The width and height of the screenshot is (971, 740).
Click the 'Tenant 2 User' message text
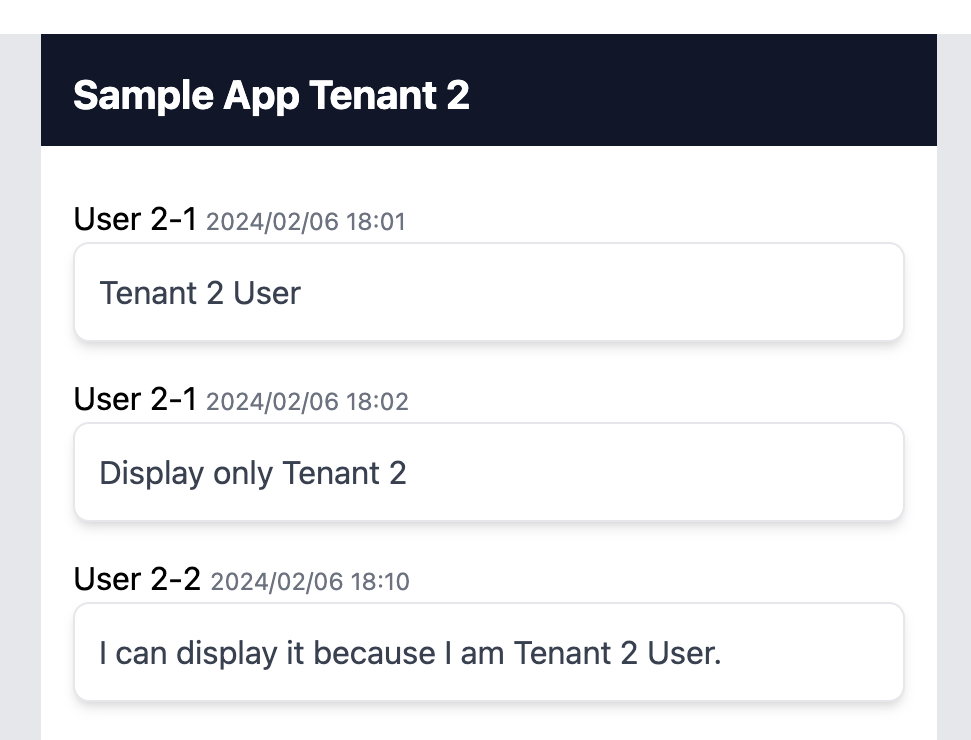[200, 293]
